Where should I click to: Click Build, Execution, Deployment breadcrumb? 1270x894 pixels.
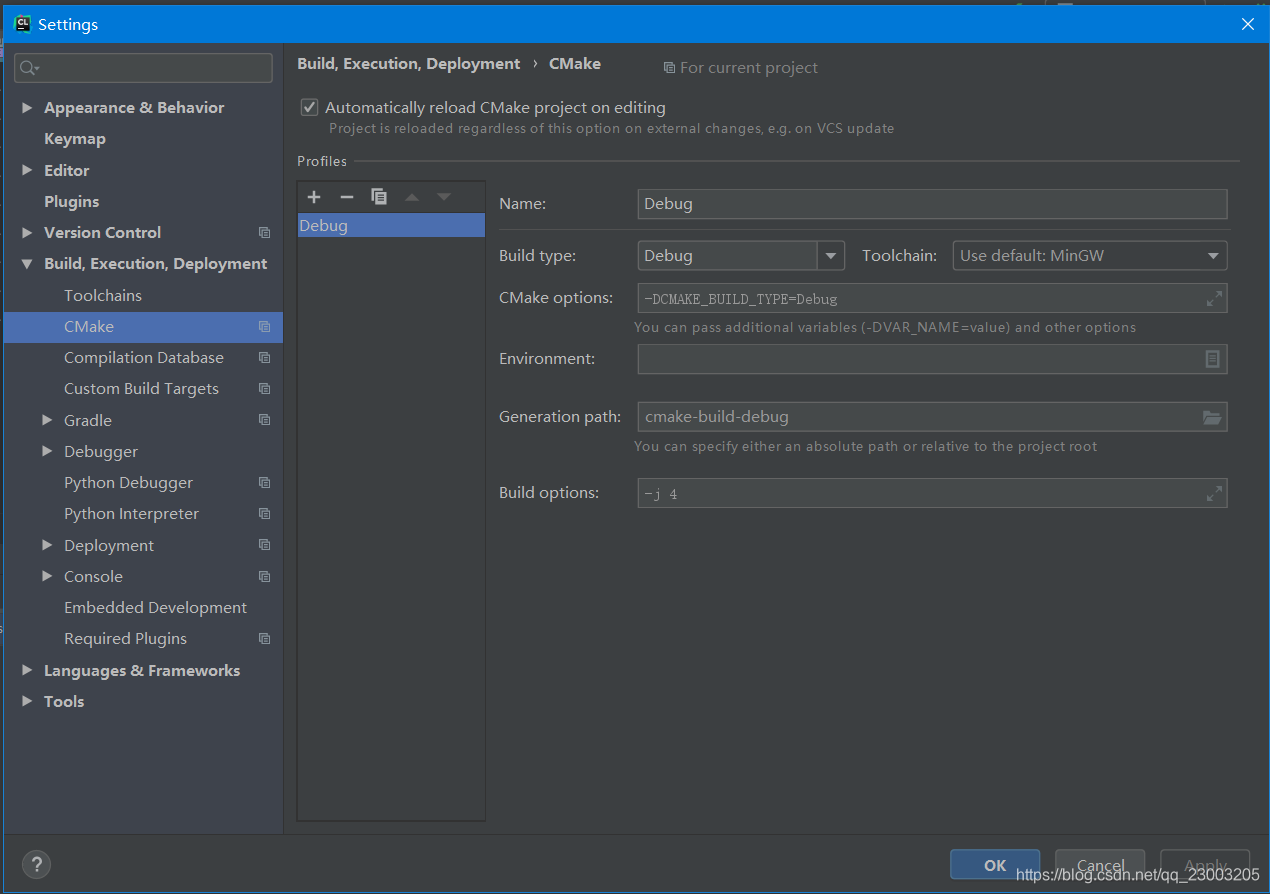[x=409, y=64]
